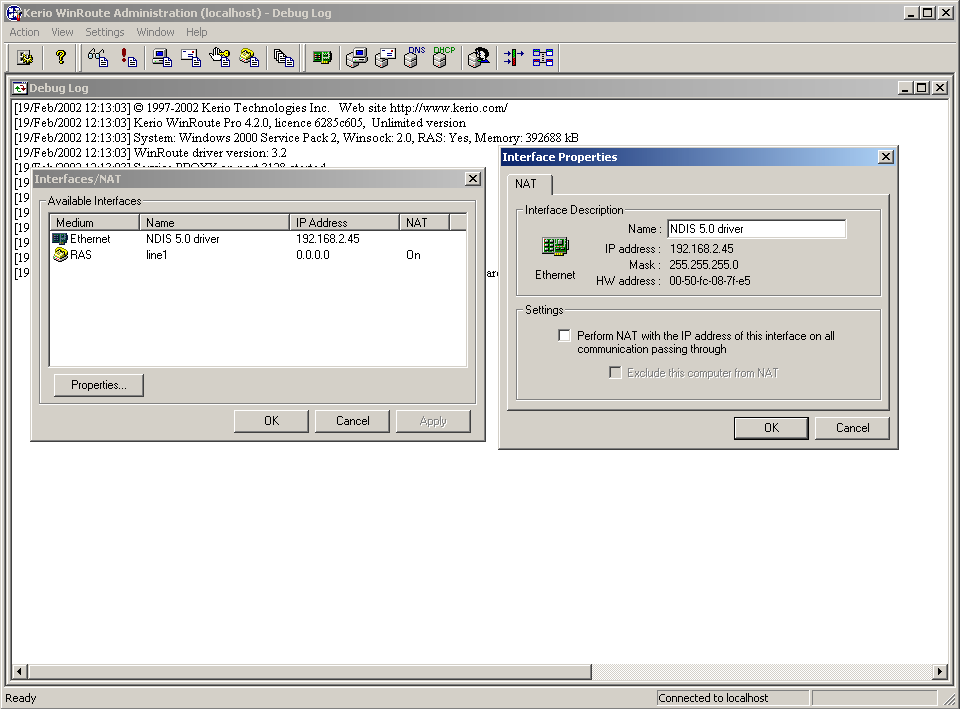The height and width of the screenshot is (709, 960).
Task: Click the Ready status bar text
Action: [21, 698]
